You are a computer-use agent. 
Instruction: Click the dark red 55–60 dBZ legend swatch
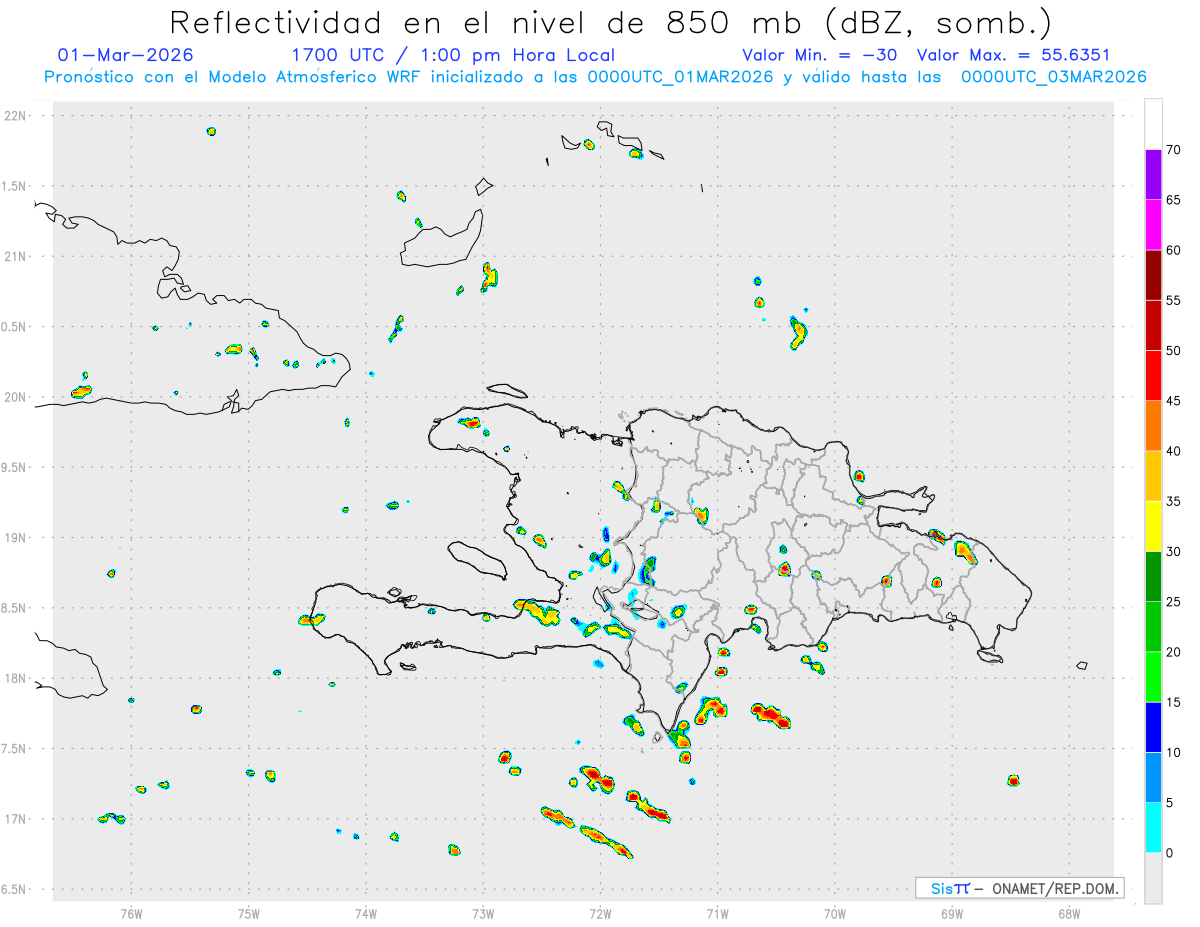point(1153,275)
